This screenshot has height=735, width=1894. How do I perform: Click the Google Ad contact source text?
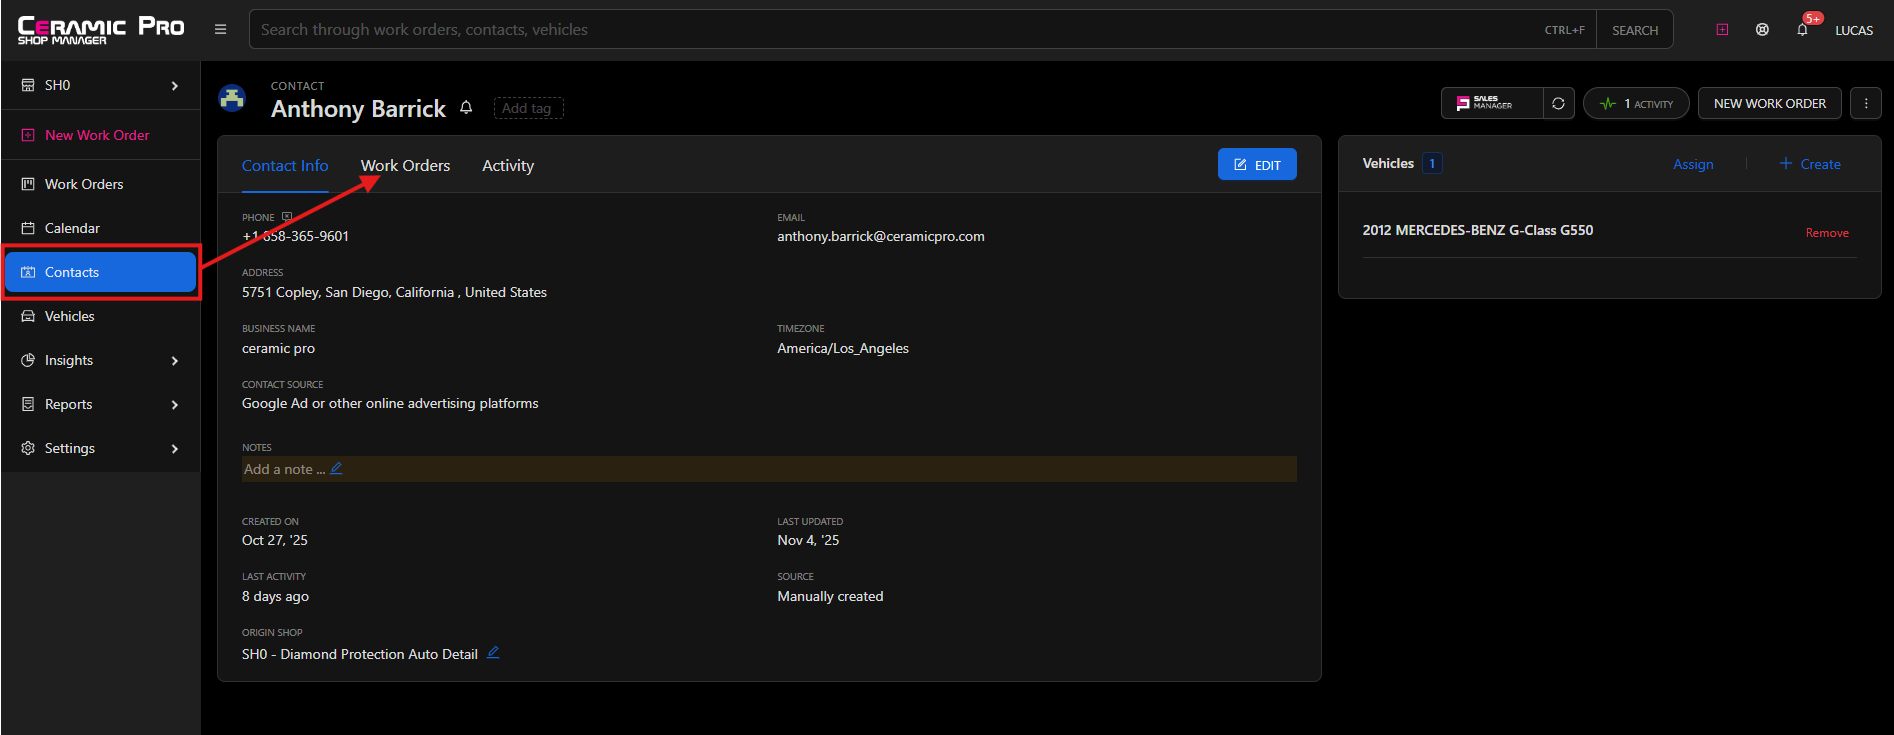[390, 403]
